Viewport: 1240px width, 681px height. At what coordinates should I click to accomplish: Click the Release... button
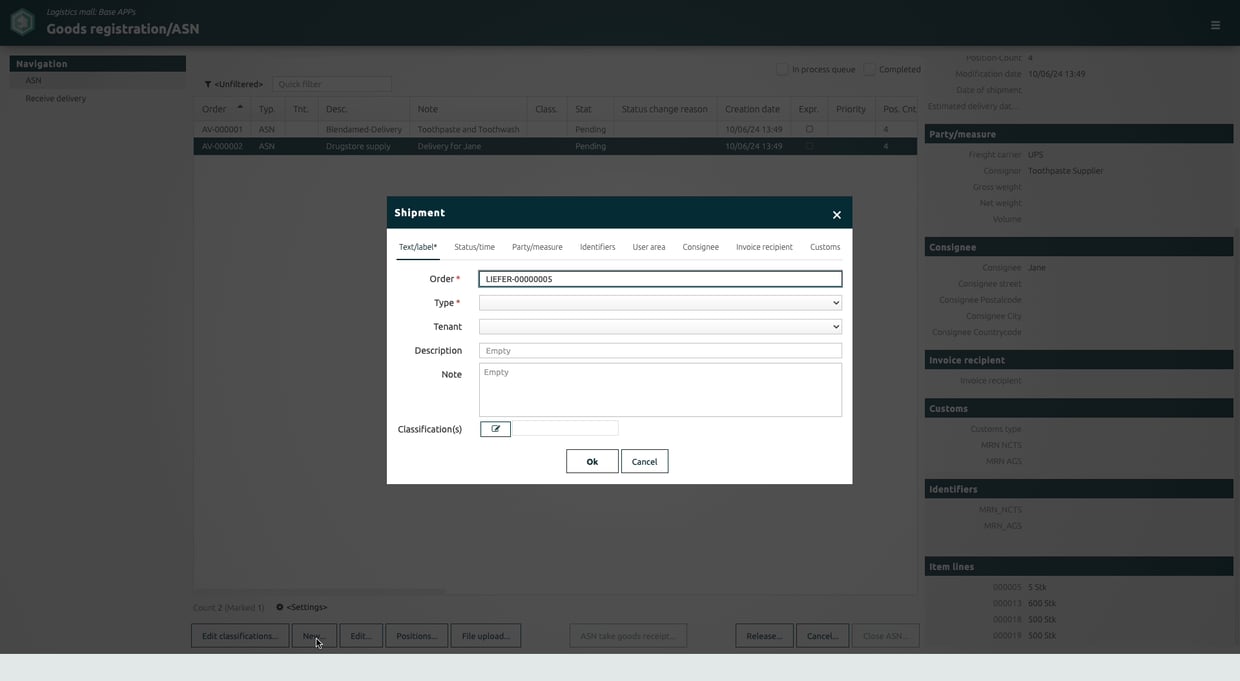764,636
